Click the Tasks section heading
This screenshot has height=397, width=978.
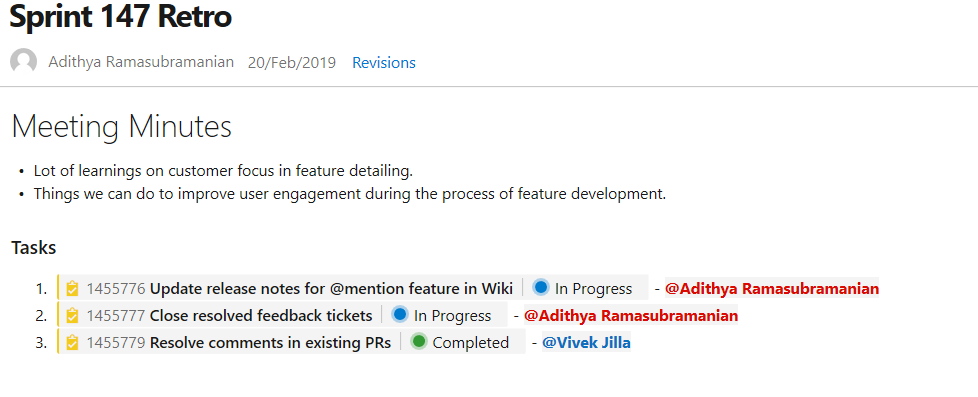point(34,248)
